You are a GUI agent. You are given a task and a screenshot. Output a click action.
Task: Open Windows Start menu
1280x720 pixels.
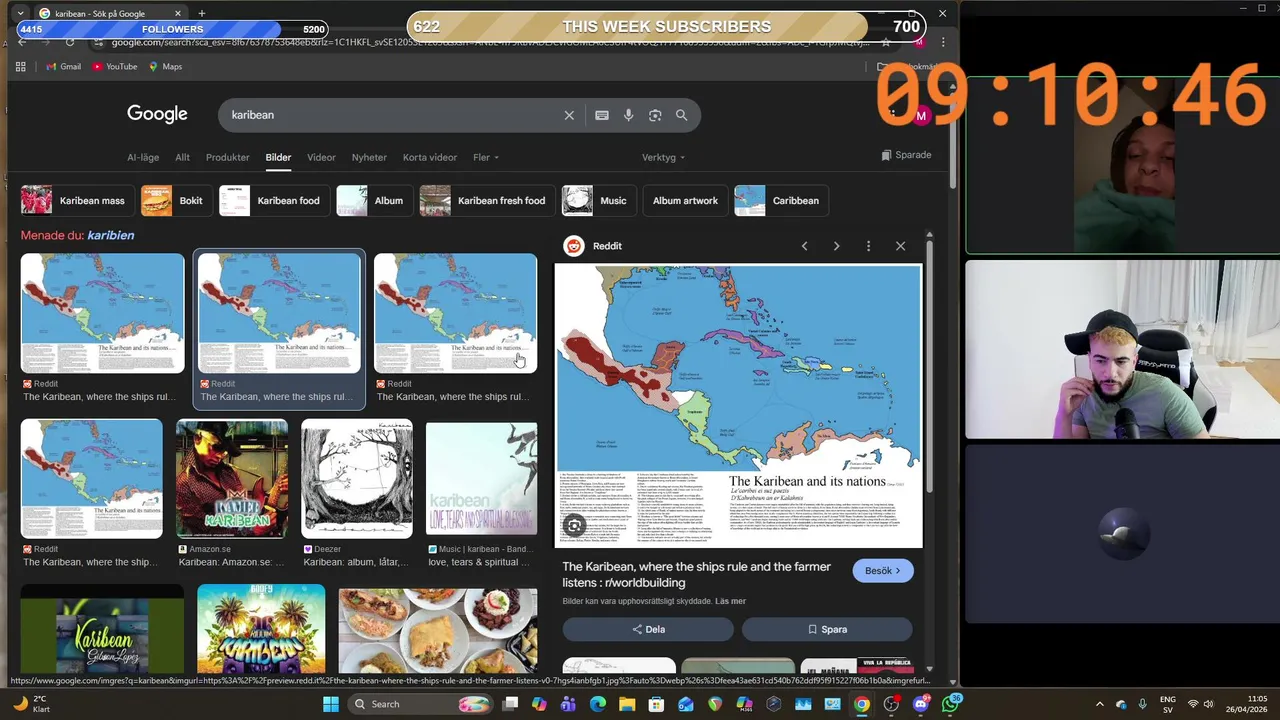pyautogui.click(x=331, y=704)
